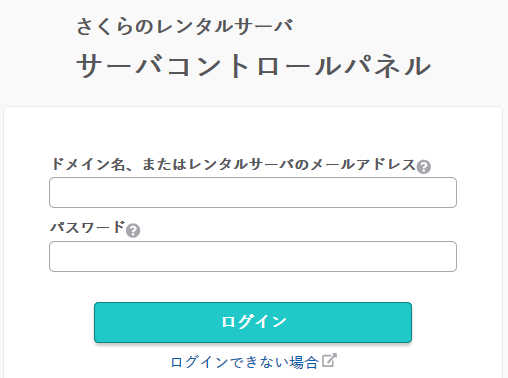Click the external-link icon after ログインできない場合
Screen dimensions: 508x378
point(329,360)
